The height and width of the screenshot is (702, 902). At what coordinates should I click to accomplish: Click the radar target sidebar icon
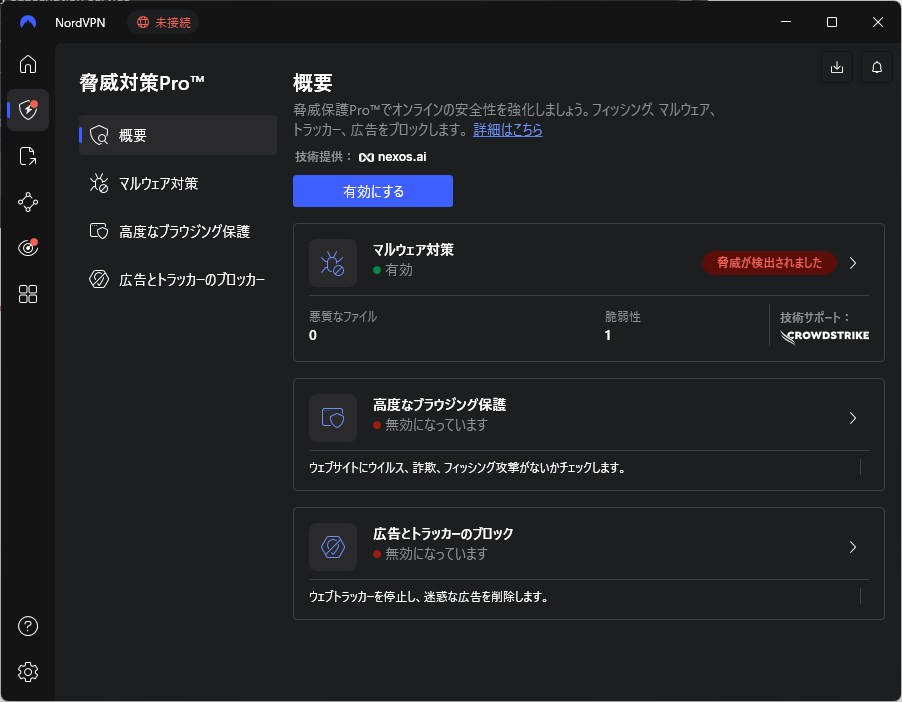(28, 248)
